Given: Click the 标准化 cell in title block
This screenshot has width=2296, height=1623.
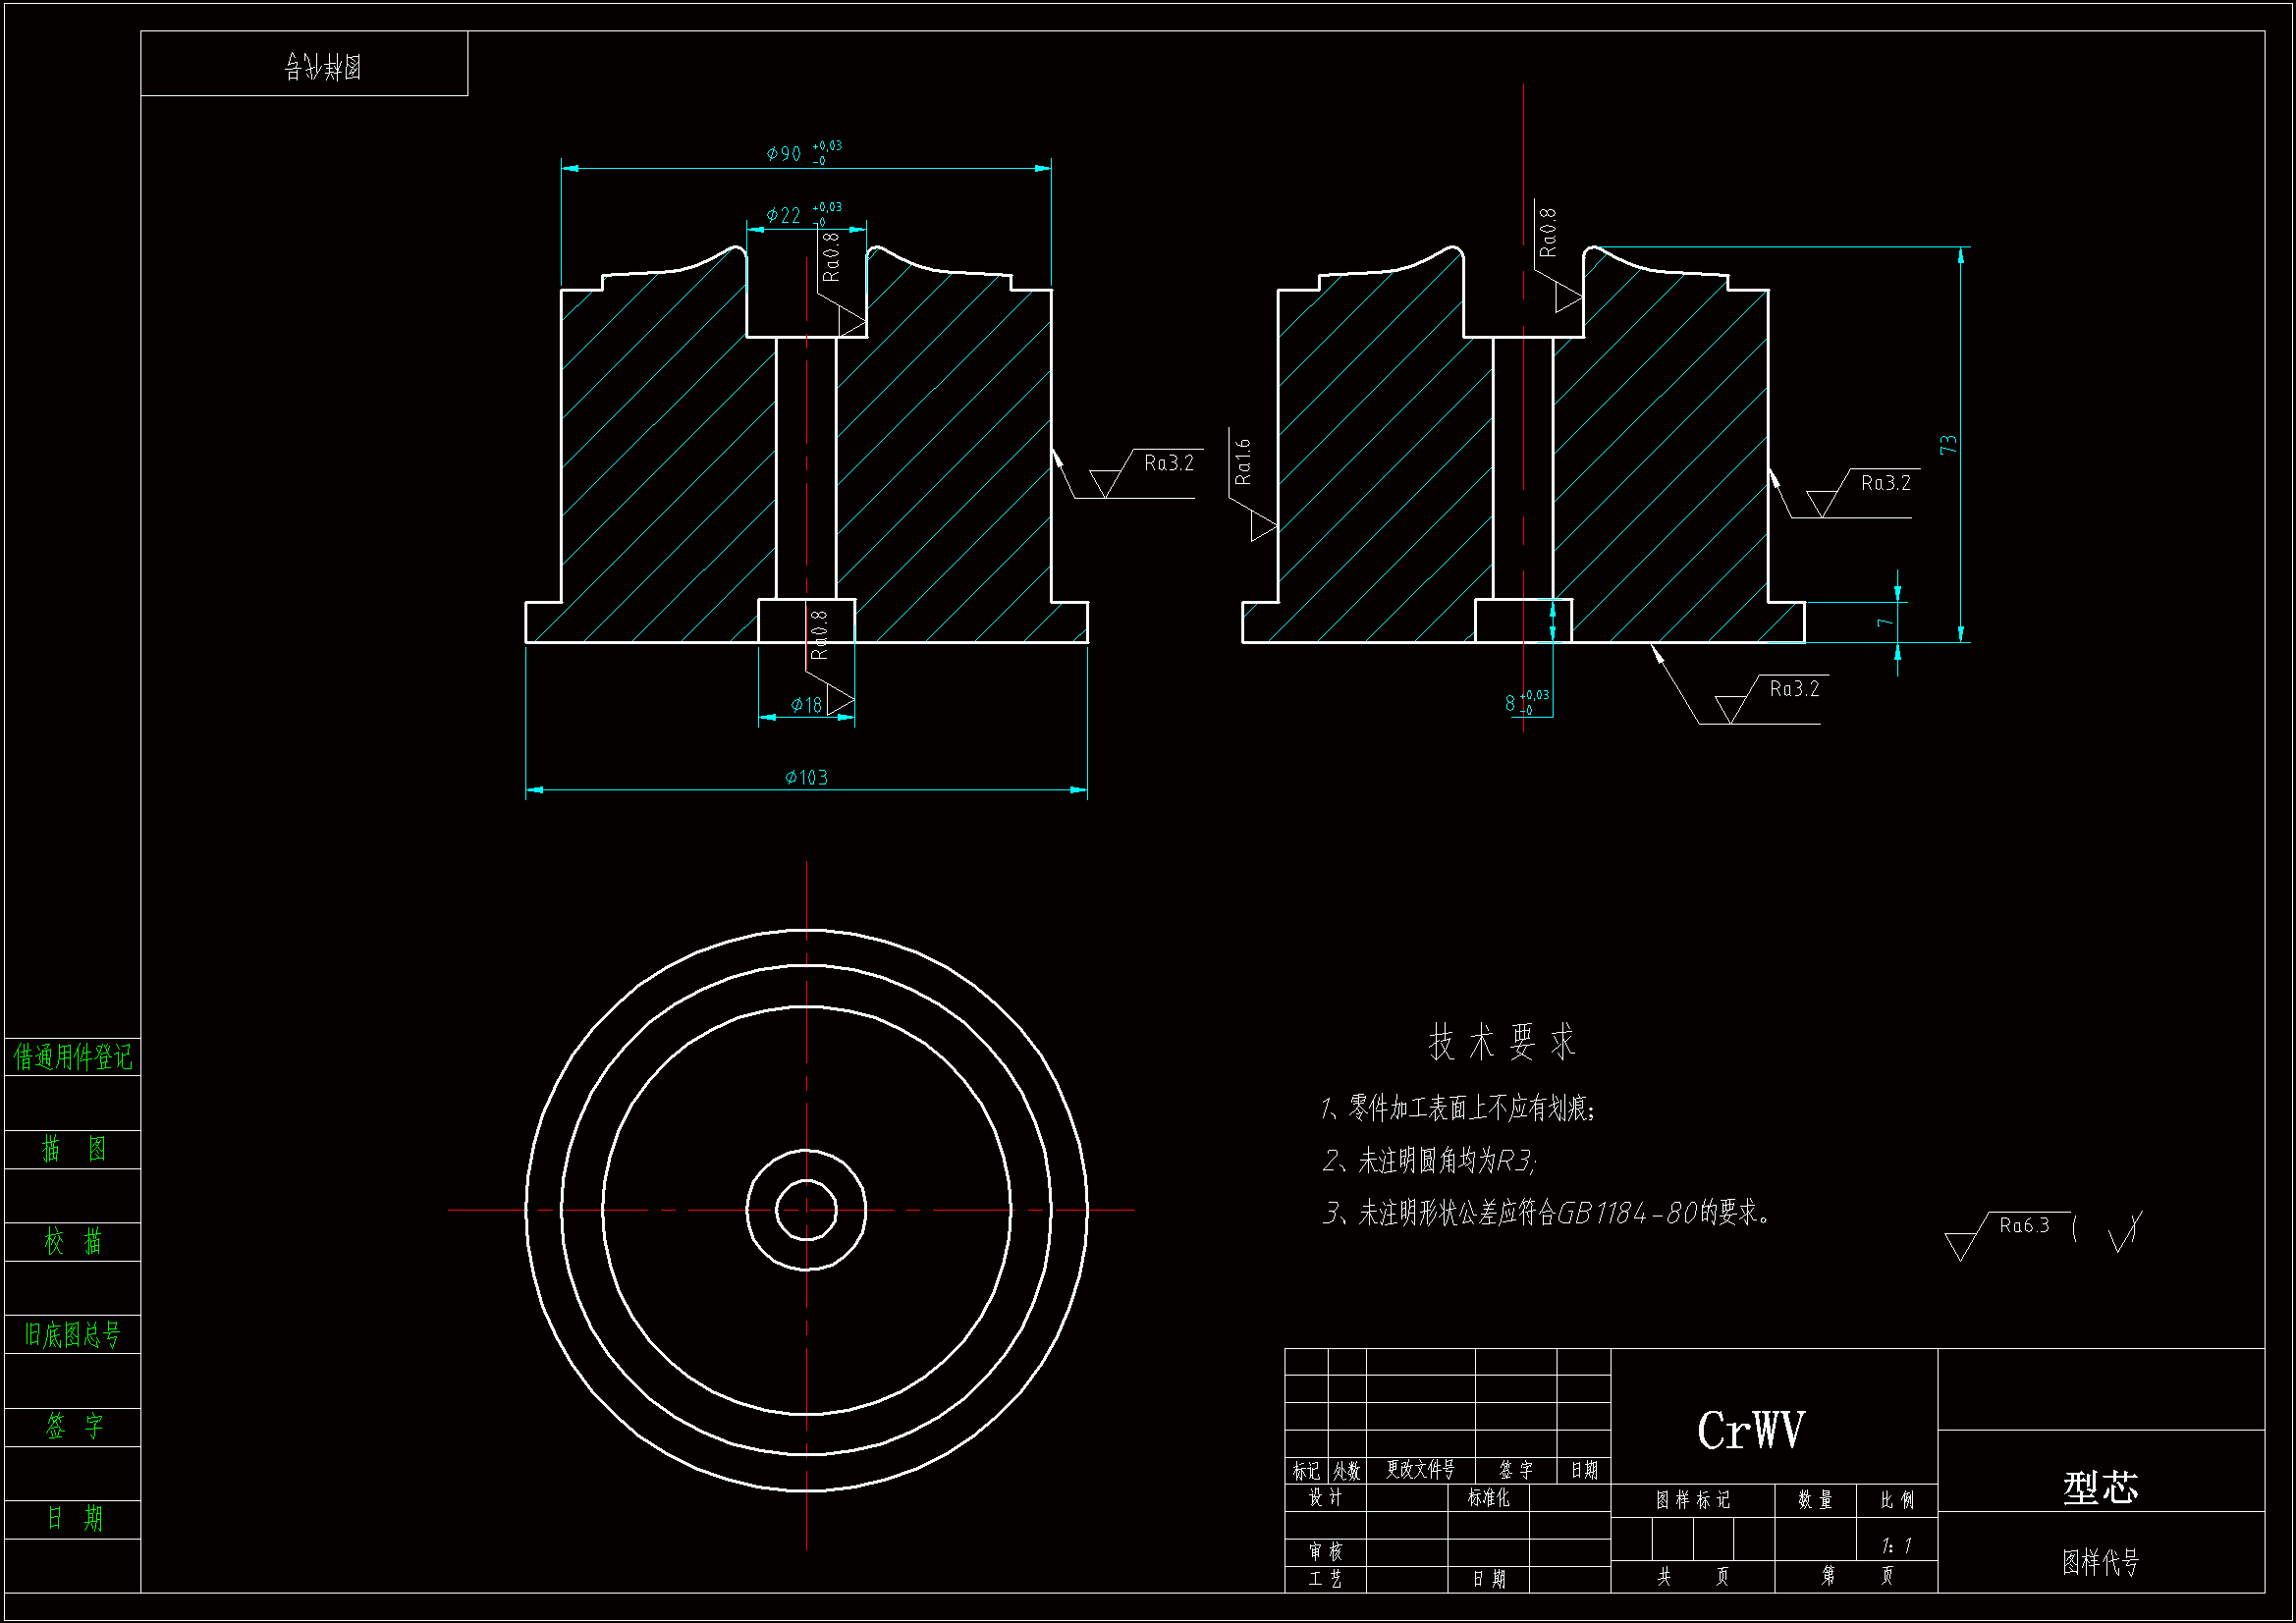Looking at the screenshot, I should coord(1488,1498).
